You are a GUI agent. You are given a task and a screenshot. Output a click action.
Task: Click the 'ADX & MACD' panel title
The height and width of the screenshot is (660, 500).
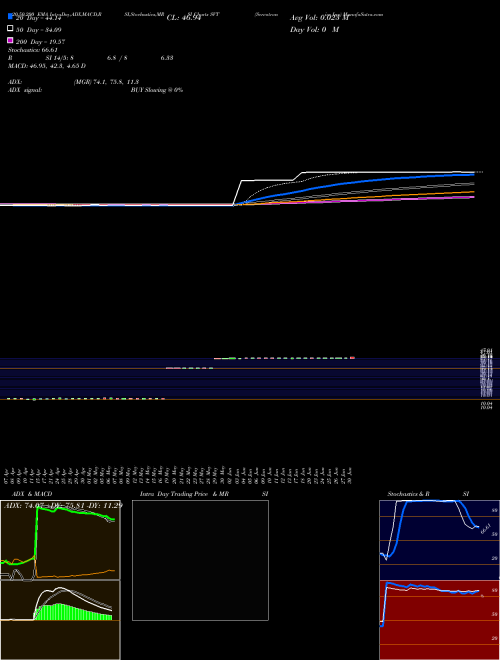pyautogui.click(x=32, y=494)
